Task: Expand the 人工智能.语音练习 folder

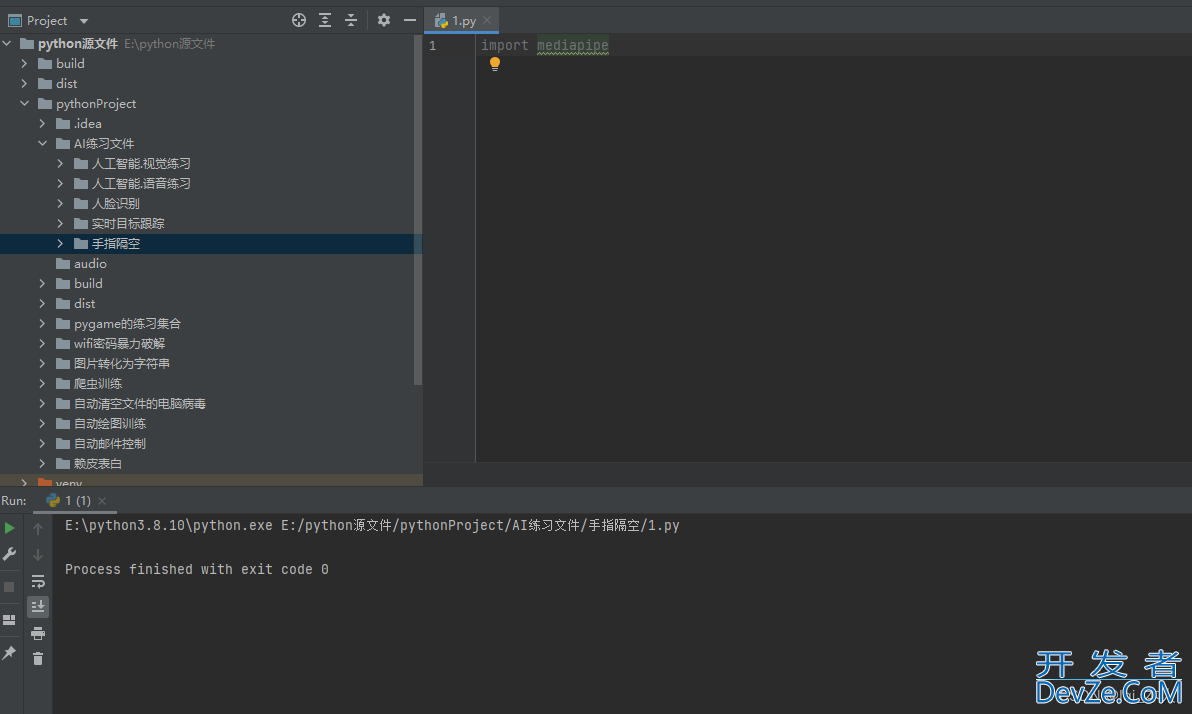Action: (61, 183)
